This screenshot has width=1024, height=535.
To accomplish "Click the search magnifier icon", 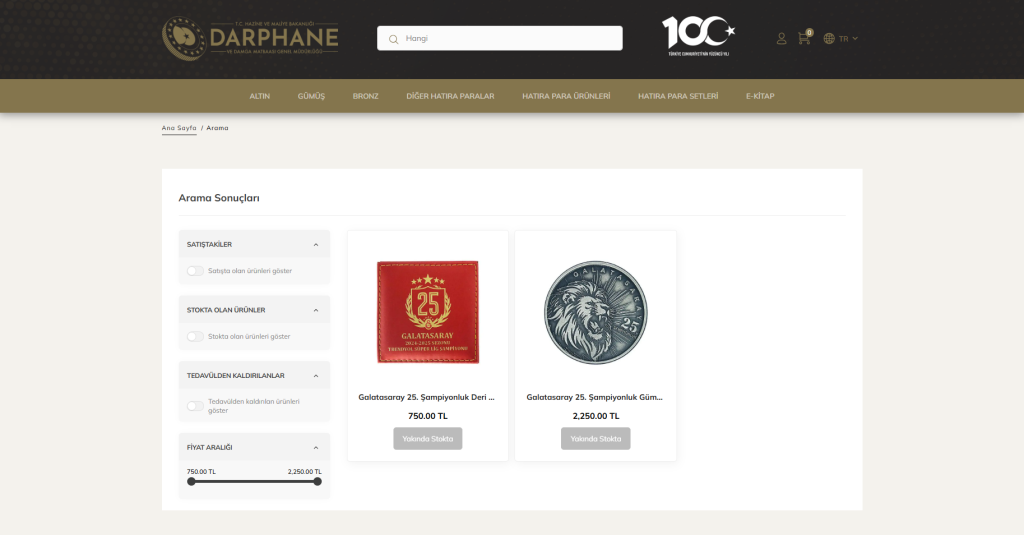I will (393, 39).
